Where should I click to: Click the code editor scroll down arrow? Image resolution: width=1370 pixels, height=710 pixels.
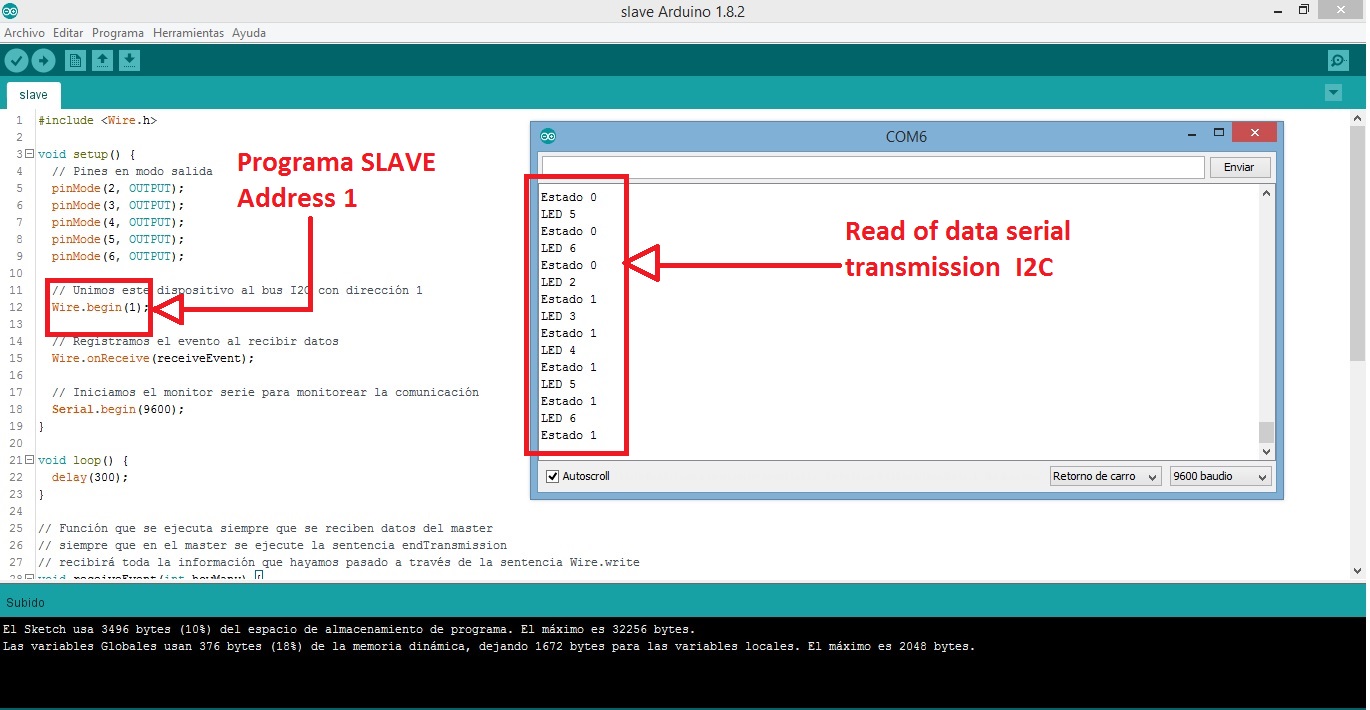tap(1358, 570)
